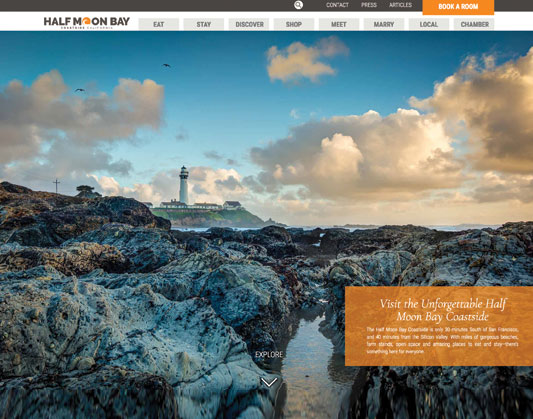Image resolution: width=533 pixels, height=419 pixels.
Task: Select the Stay menu item
Action: pos(204,24)
